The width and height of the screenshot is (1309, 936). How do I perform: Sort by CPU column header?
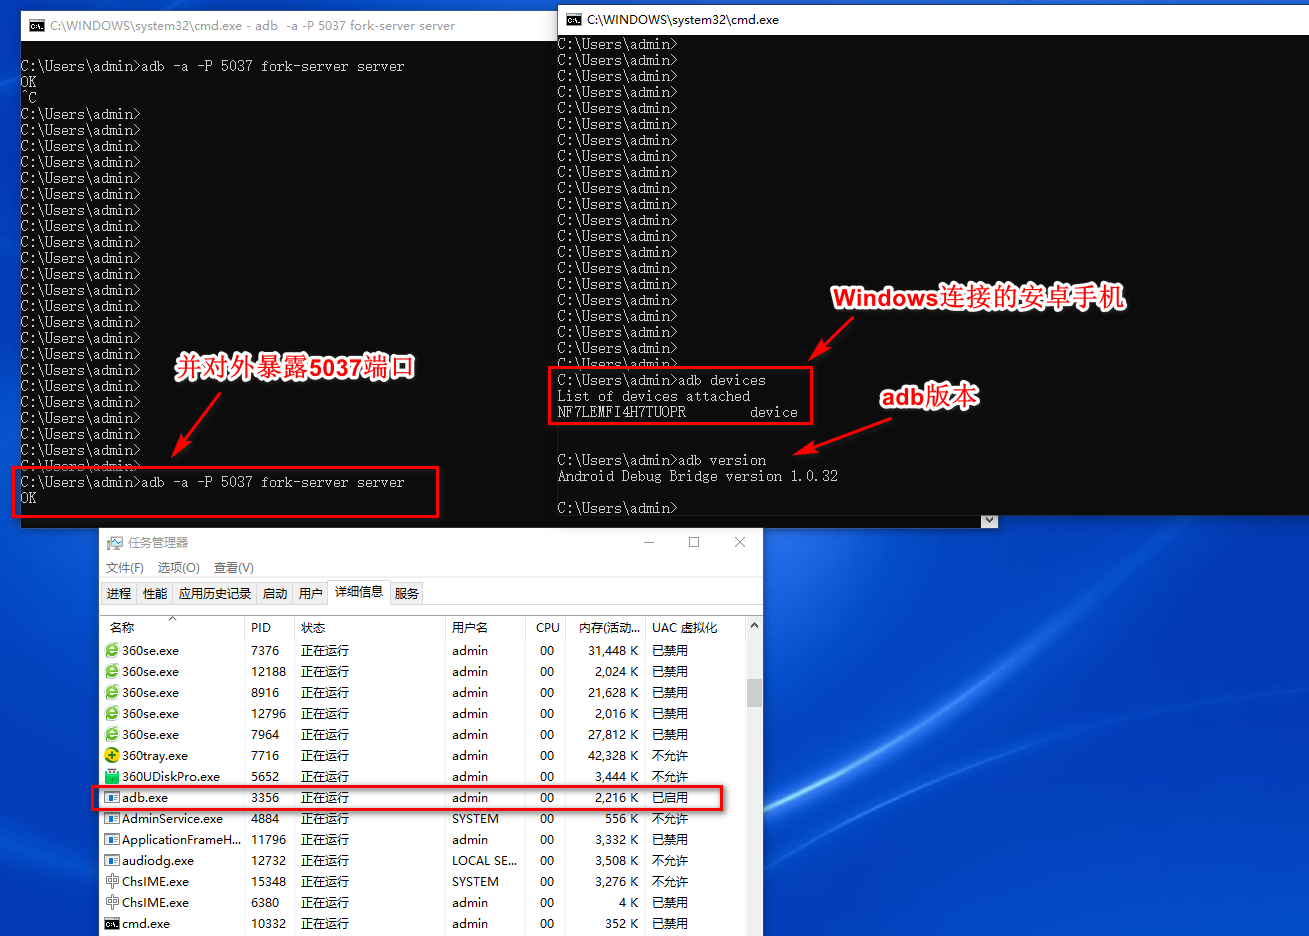click(x=547, y=627)
